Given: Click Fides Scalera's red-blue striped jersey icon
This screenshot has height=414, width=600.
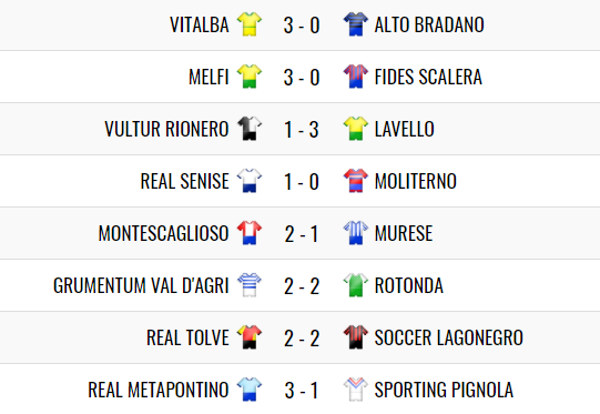Looking at the screenshot, I should tap(356, 77).
